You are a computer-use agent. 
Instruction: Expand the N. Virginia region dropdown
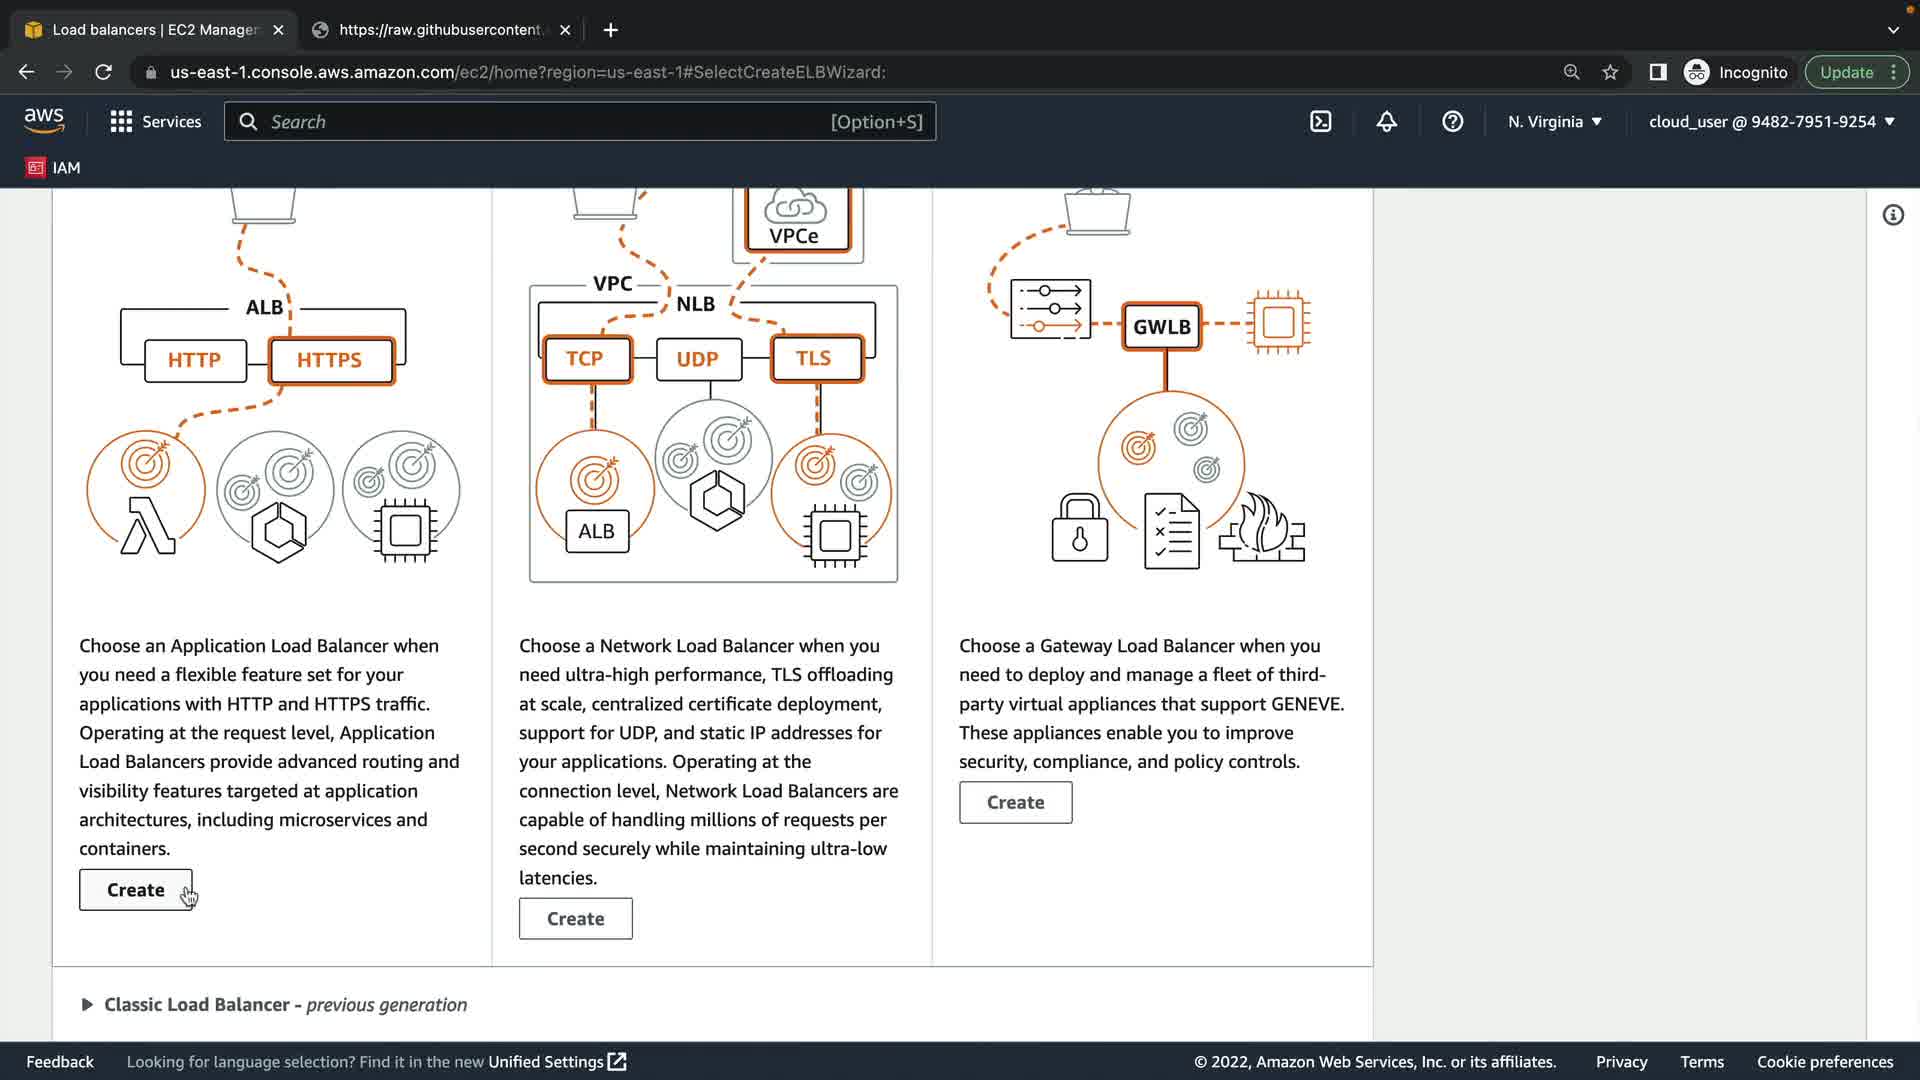click(x=1554, y=122)
